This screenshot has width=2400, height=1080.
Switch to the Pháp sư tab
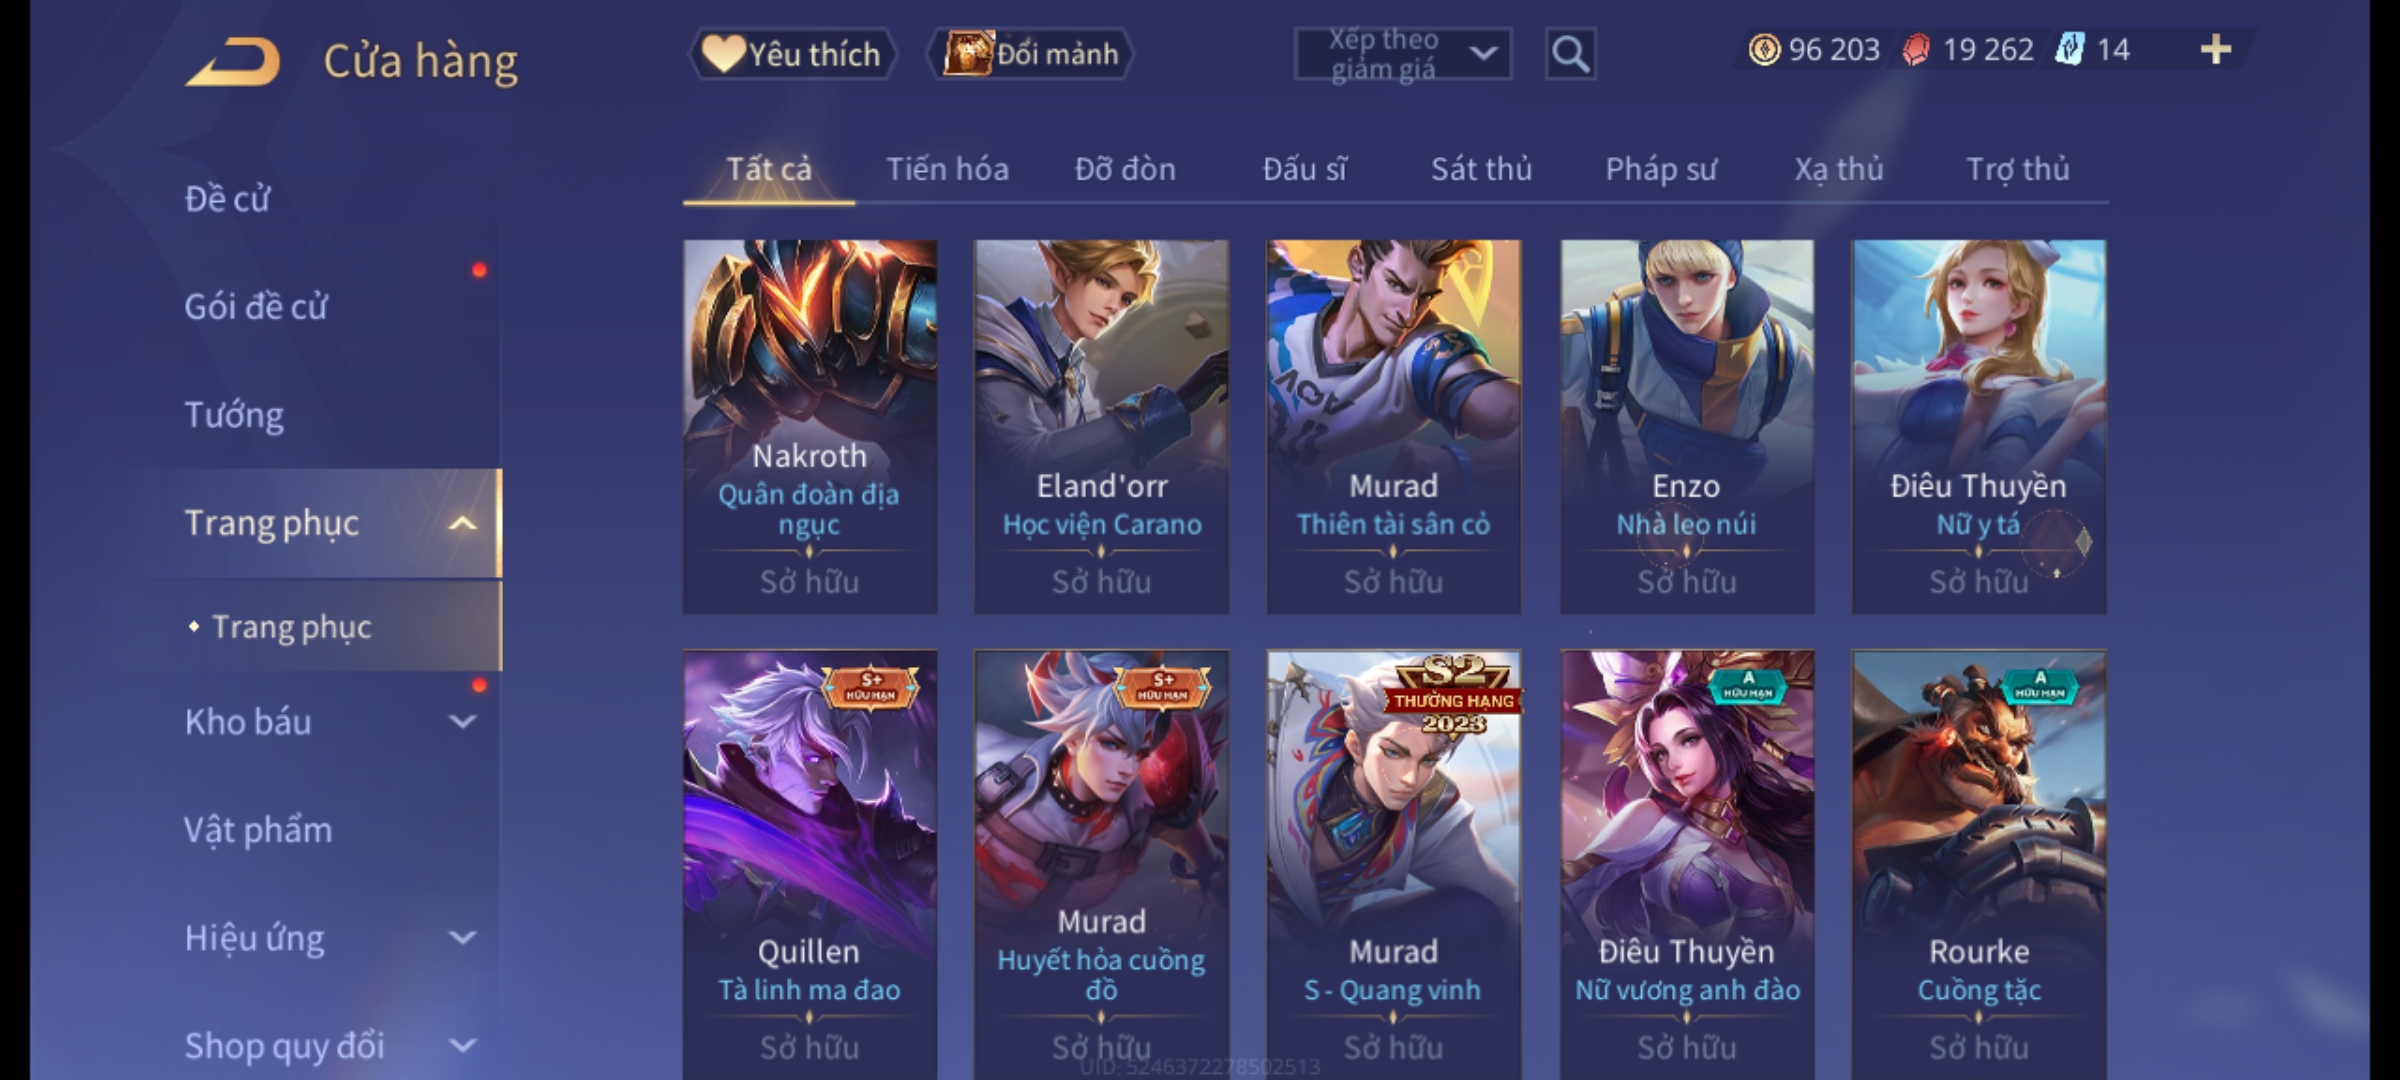(1660, 169)
